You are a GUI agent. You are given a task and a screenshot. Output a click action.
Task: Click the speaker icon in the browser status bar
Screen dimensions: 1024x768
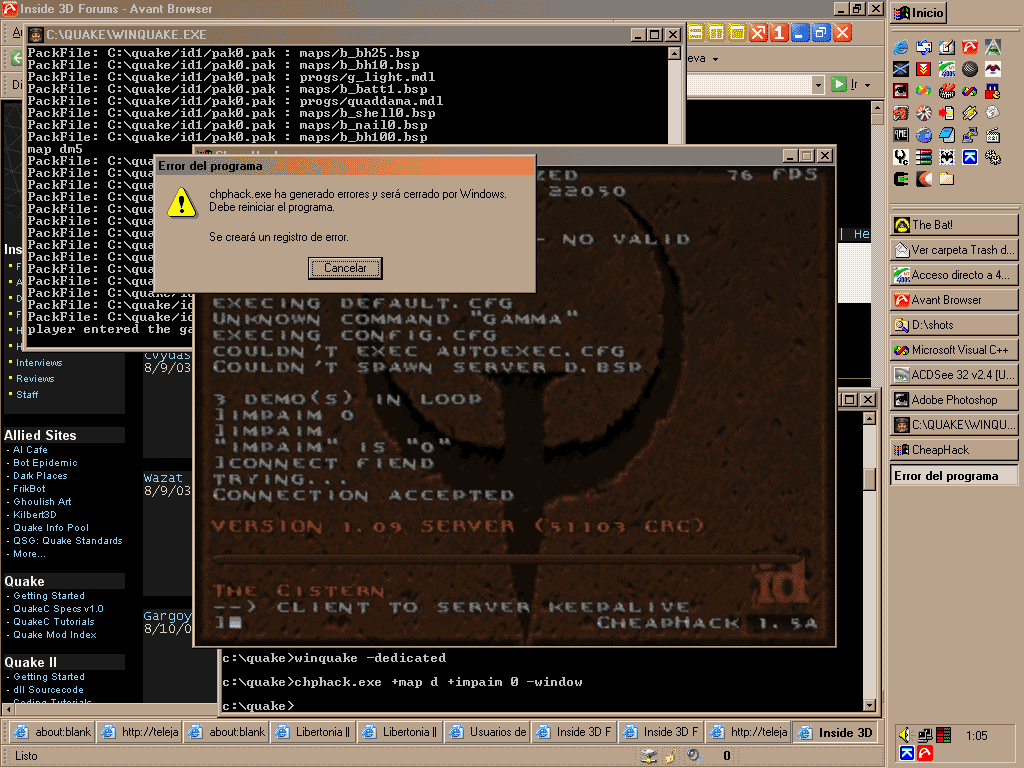[x=694, y=756]
